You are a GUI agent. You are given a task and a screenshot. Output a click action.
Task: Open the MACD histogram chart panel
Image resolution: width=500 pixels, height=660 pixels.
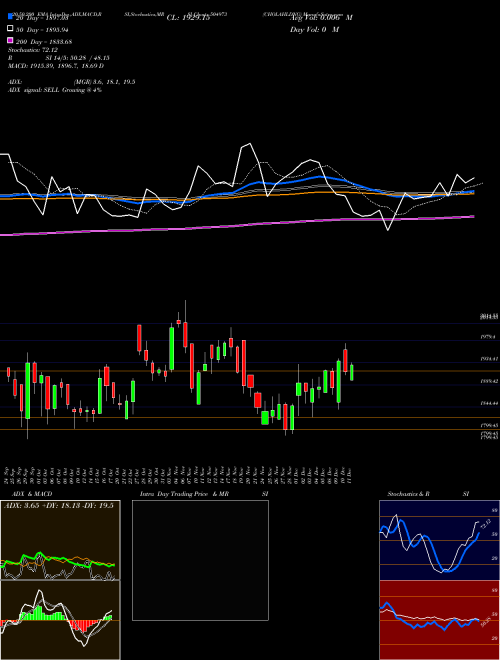click(x=60, y=620)
